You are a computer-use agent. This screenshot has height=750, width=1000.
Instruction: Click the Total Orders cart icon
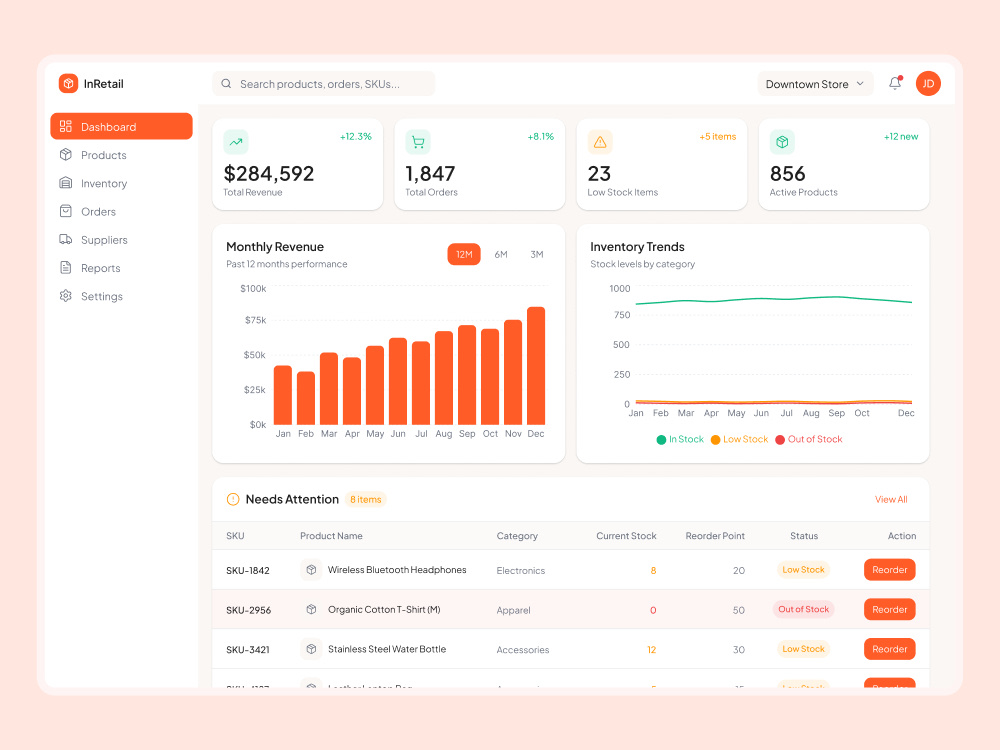coord(418,142)
